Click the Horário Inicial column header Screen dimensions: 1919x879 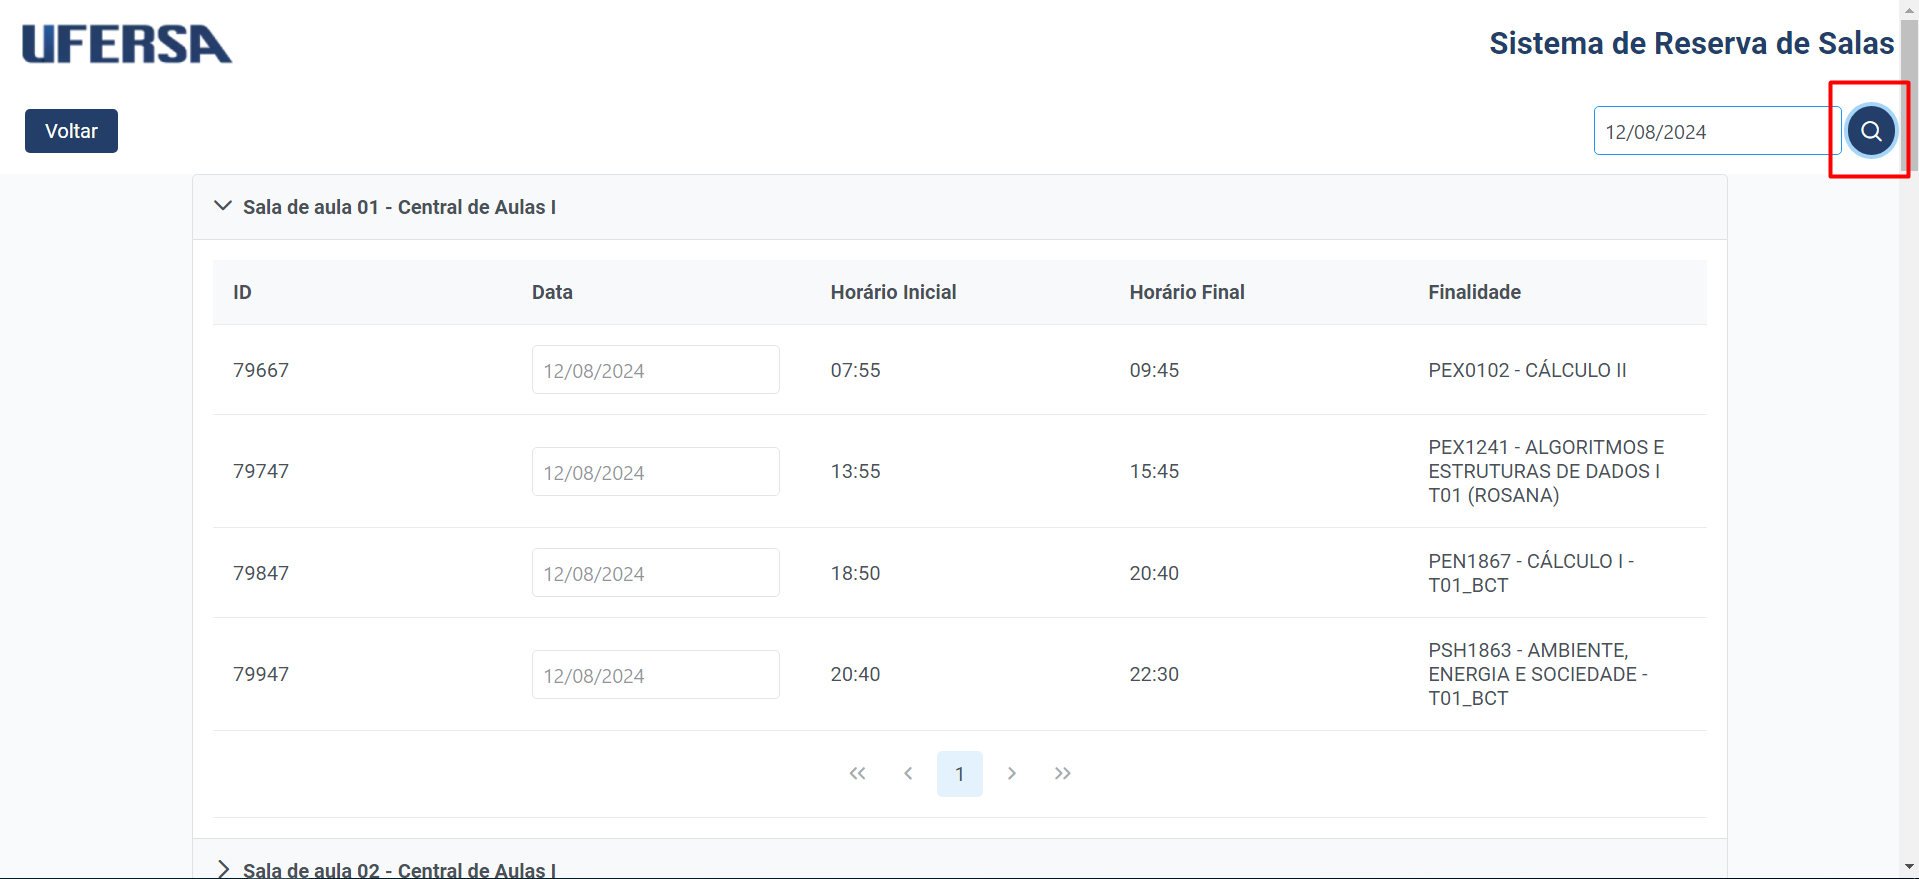pos(893,292)
